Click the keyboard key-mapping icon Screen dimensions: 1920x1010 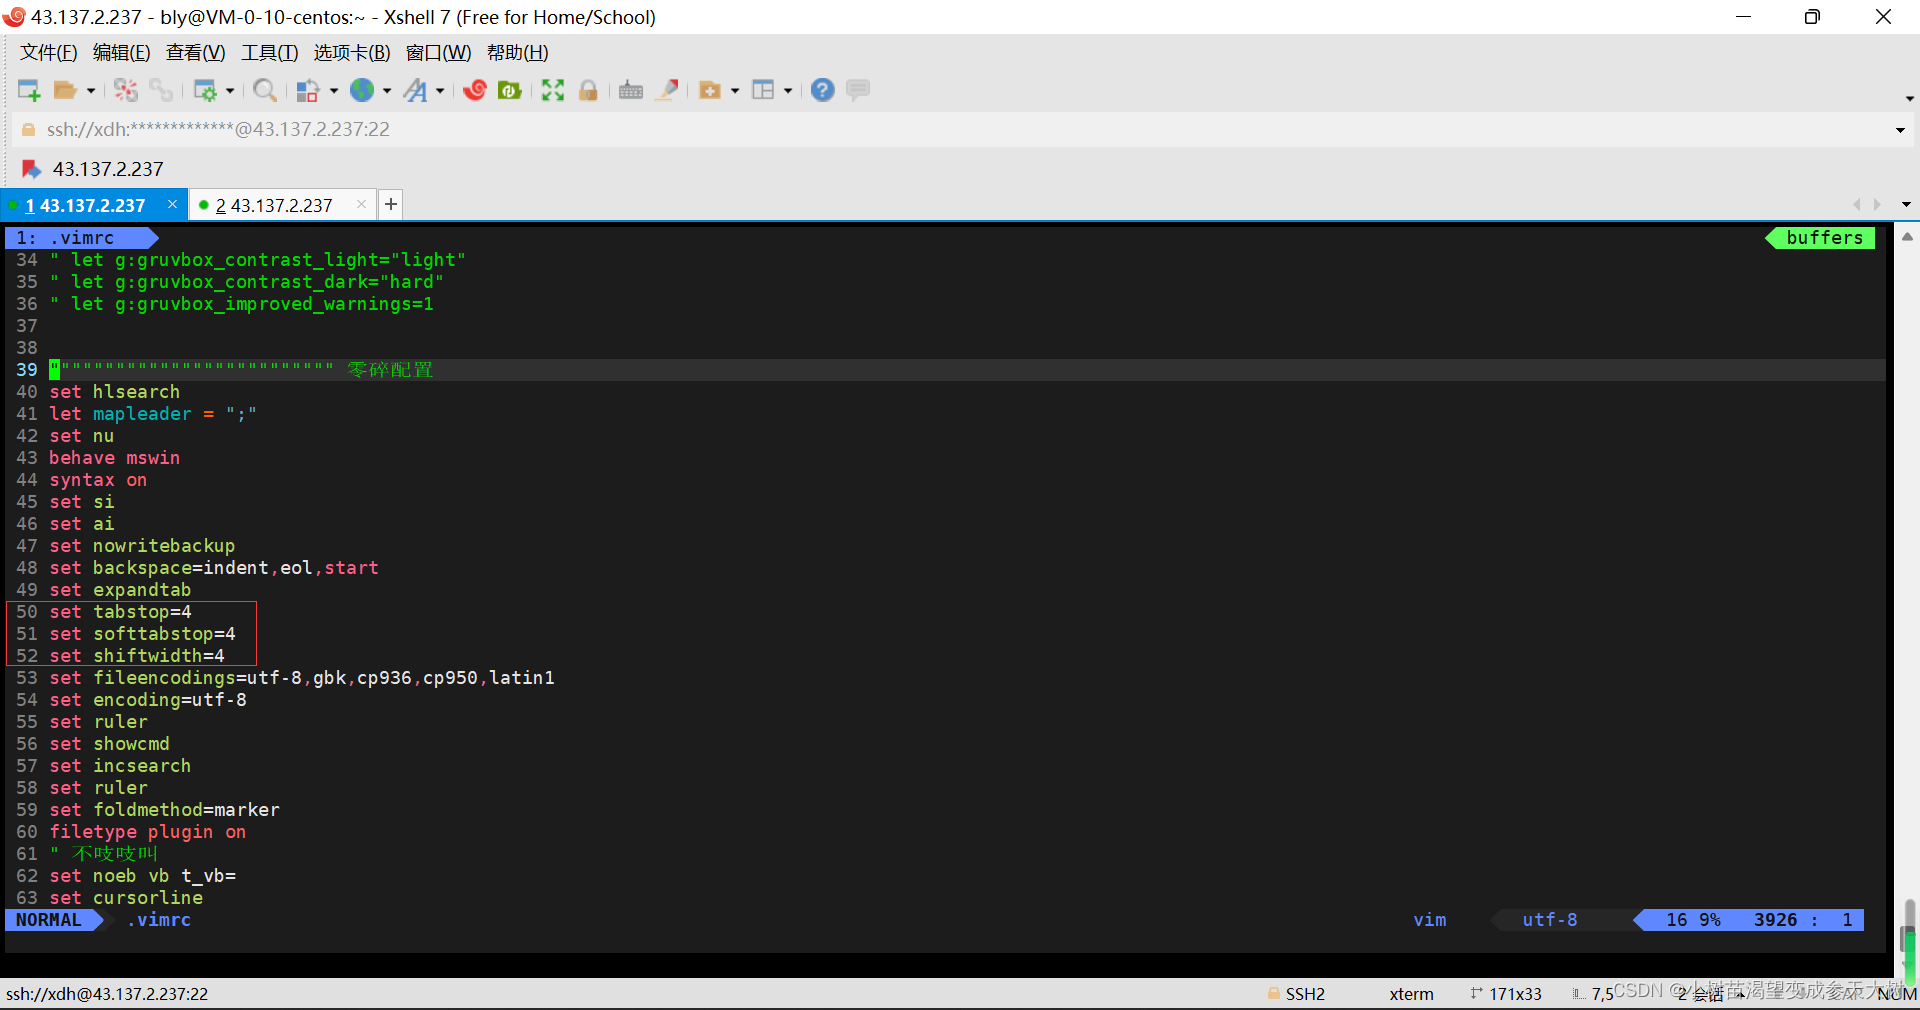click(x=631, y=90)
